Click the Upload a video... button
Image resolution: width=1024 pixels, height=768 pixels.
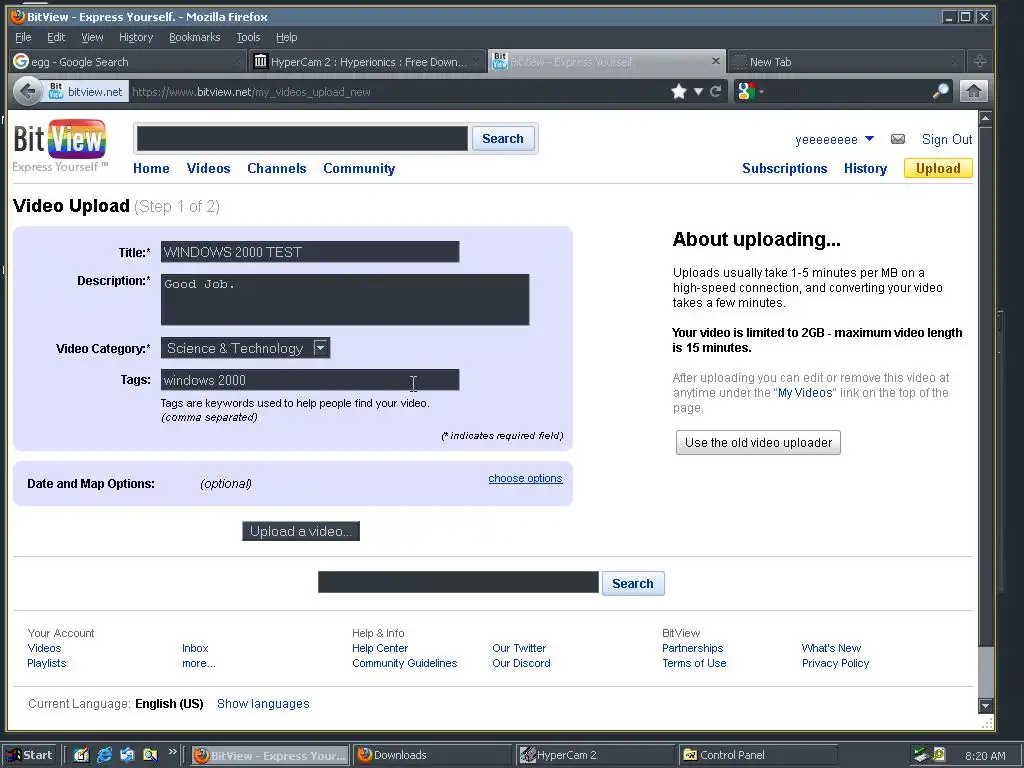301,531
